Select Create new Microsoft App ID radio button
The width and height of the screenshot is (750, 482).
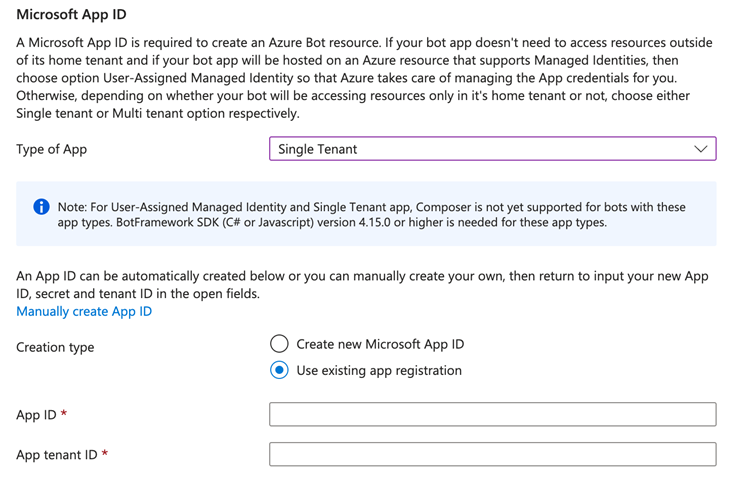(x=280, y=344)
